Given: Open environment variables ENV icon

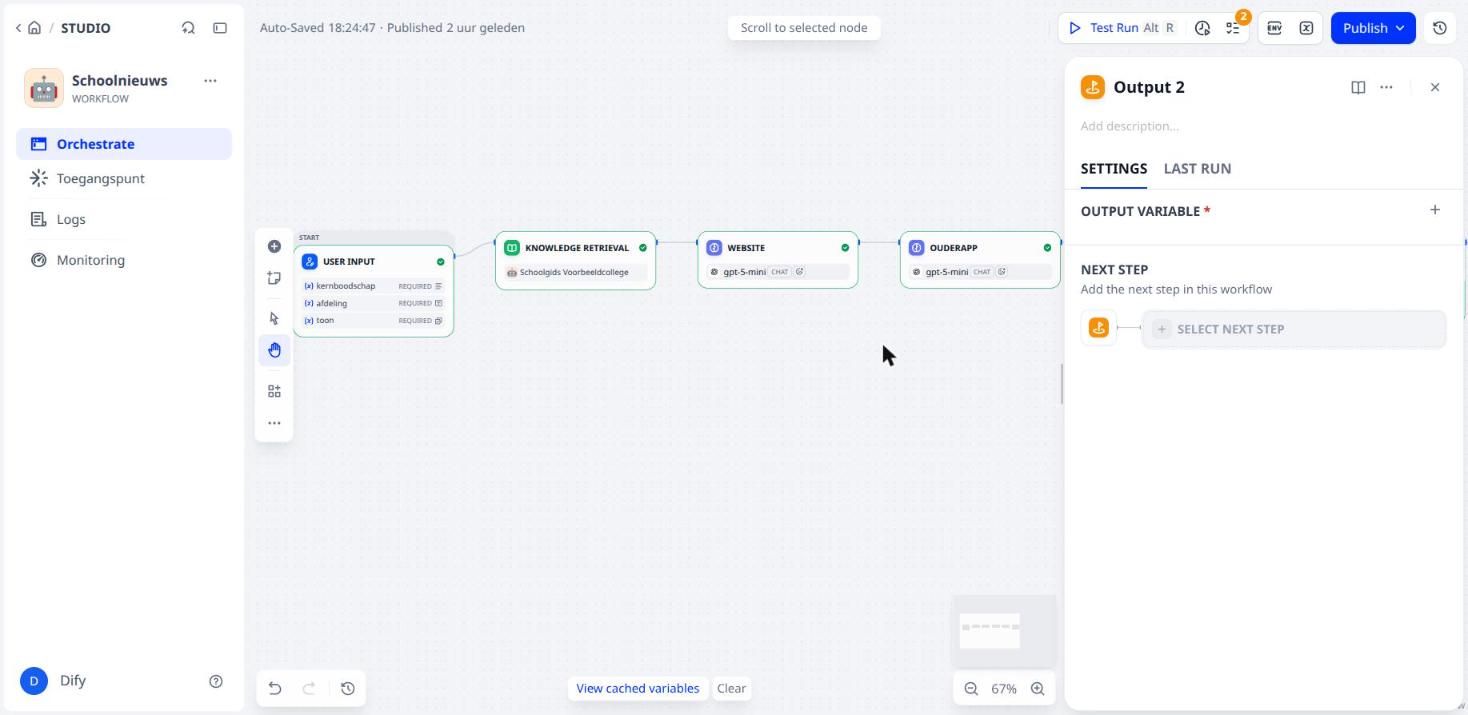Looking at the screenshot, I should (1275, 28).
